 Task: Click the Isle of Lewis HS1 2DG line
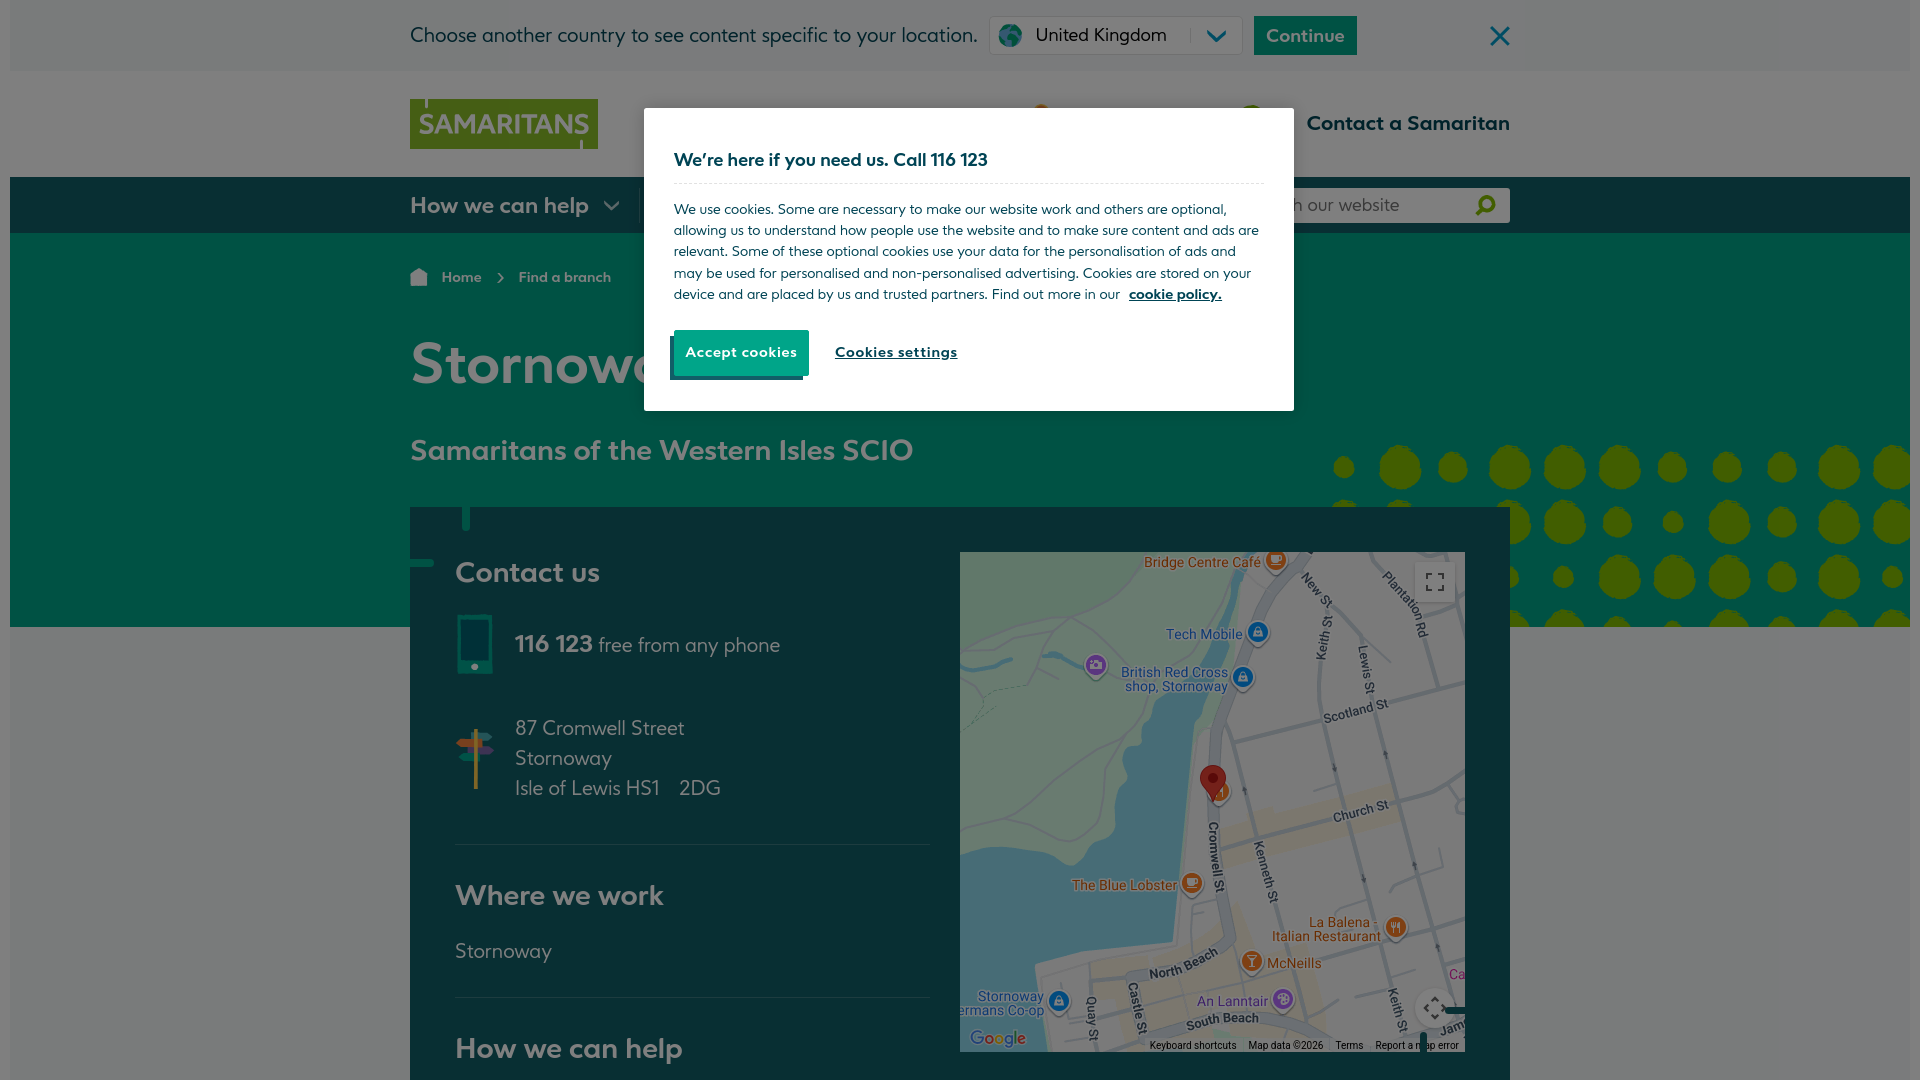click(617, 789)
